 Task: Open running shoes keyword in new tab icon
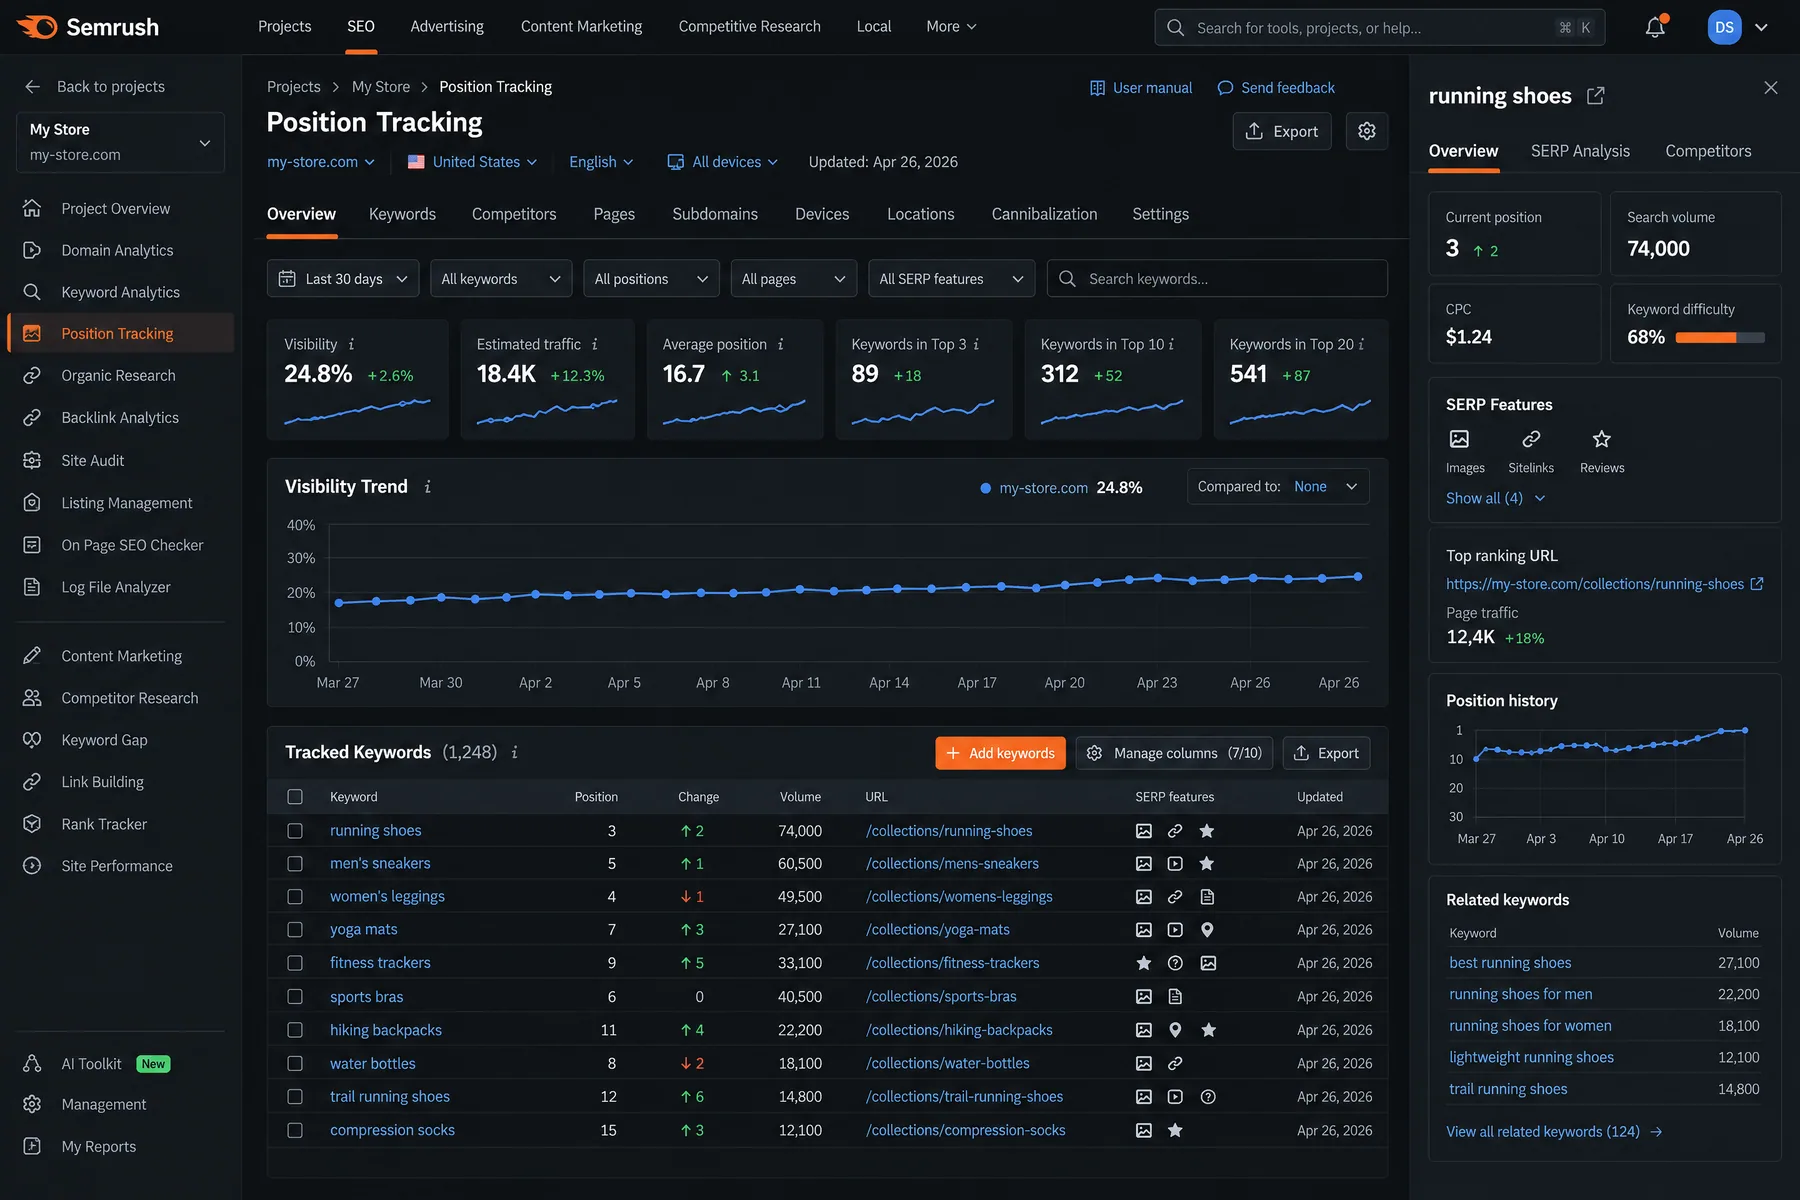[1596, 96]
